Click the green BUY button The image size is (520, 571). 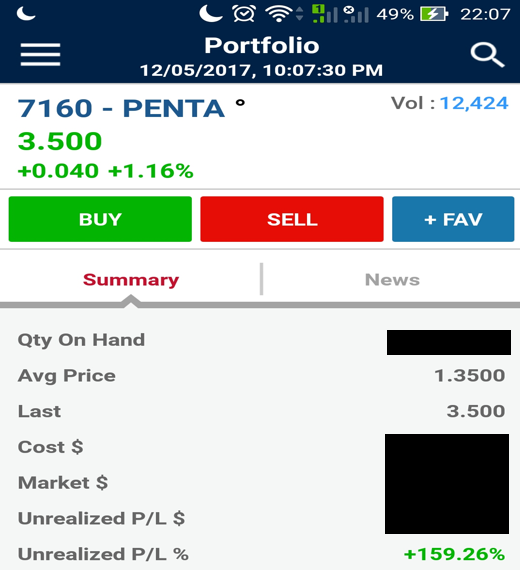(x=100, y=219)
